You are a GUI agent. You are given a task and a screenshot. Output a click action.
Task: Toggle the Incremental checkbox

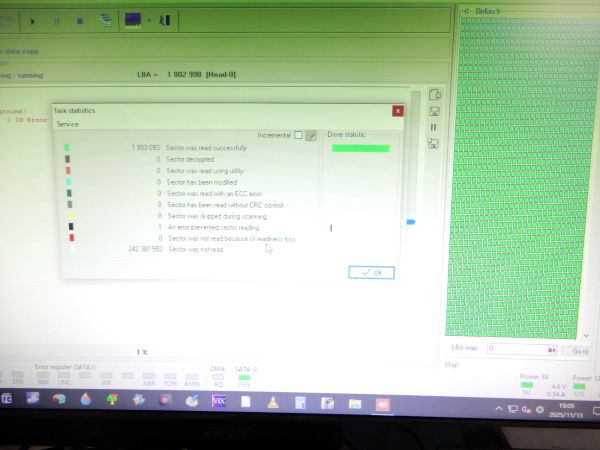pyautogui.click(x=298, y=135)
